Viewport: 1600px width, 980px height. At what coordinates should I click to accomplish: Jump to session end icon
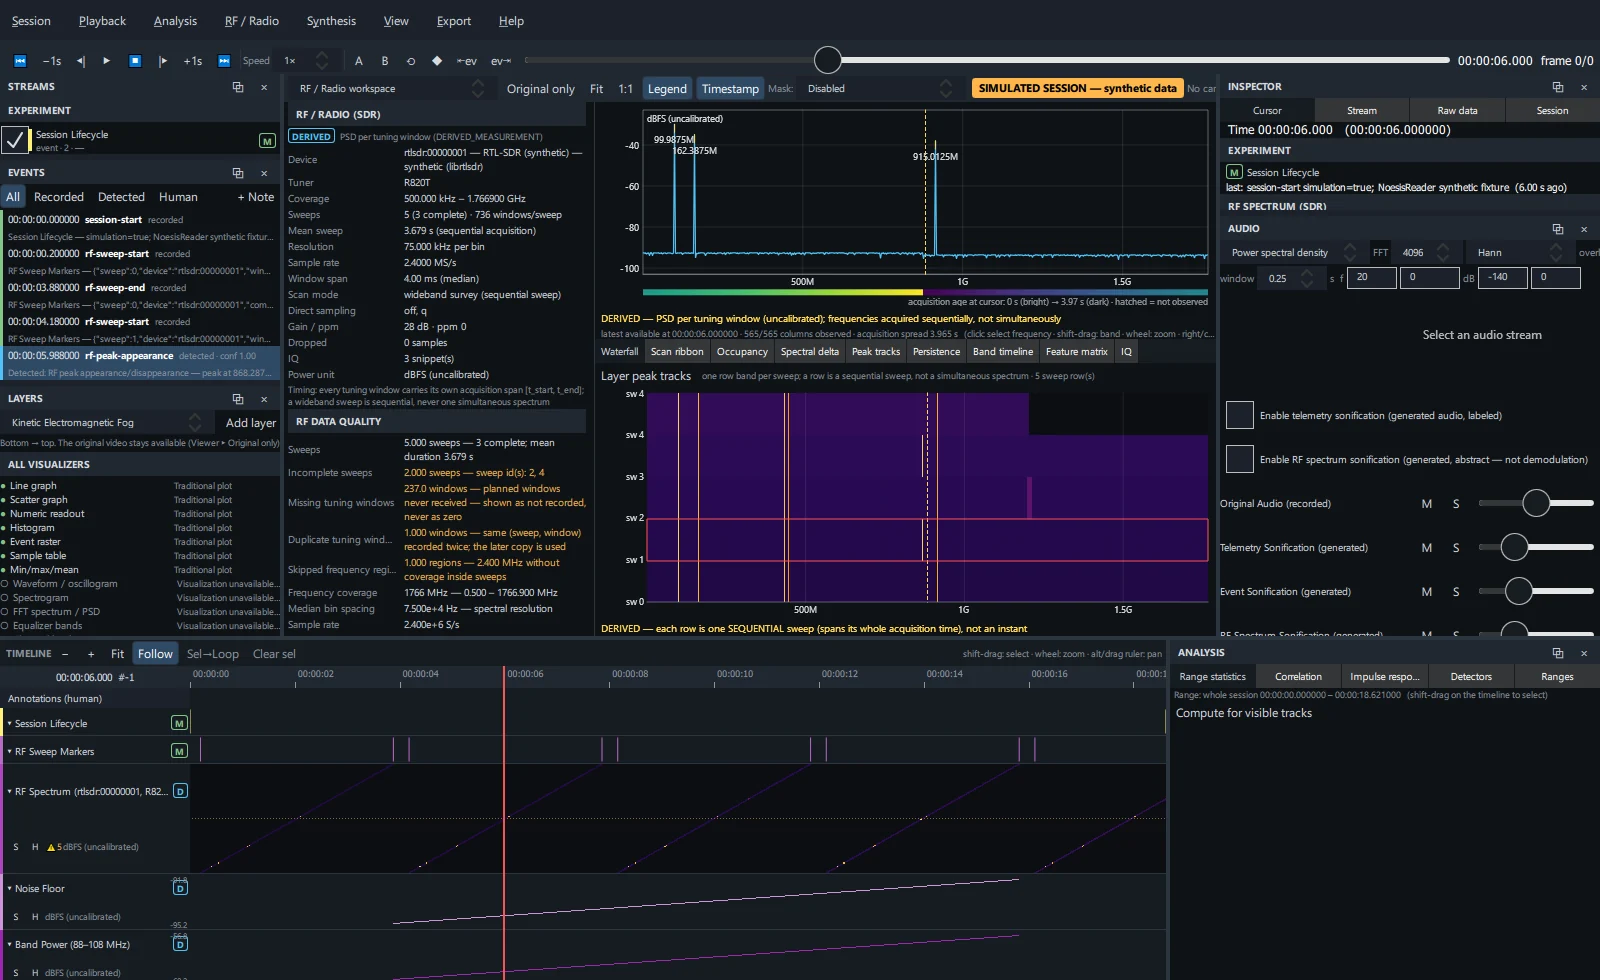point(224,61)
